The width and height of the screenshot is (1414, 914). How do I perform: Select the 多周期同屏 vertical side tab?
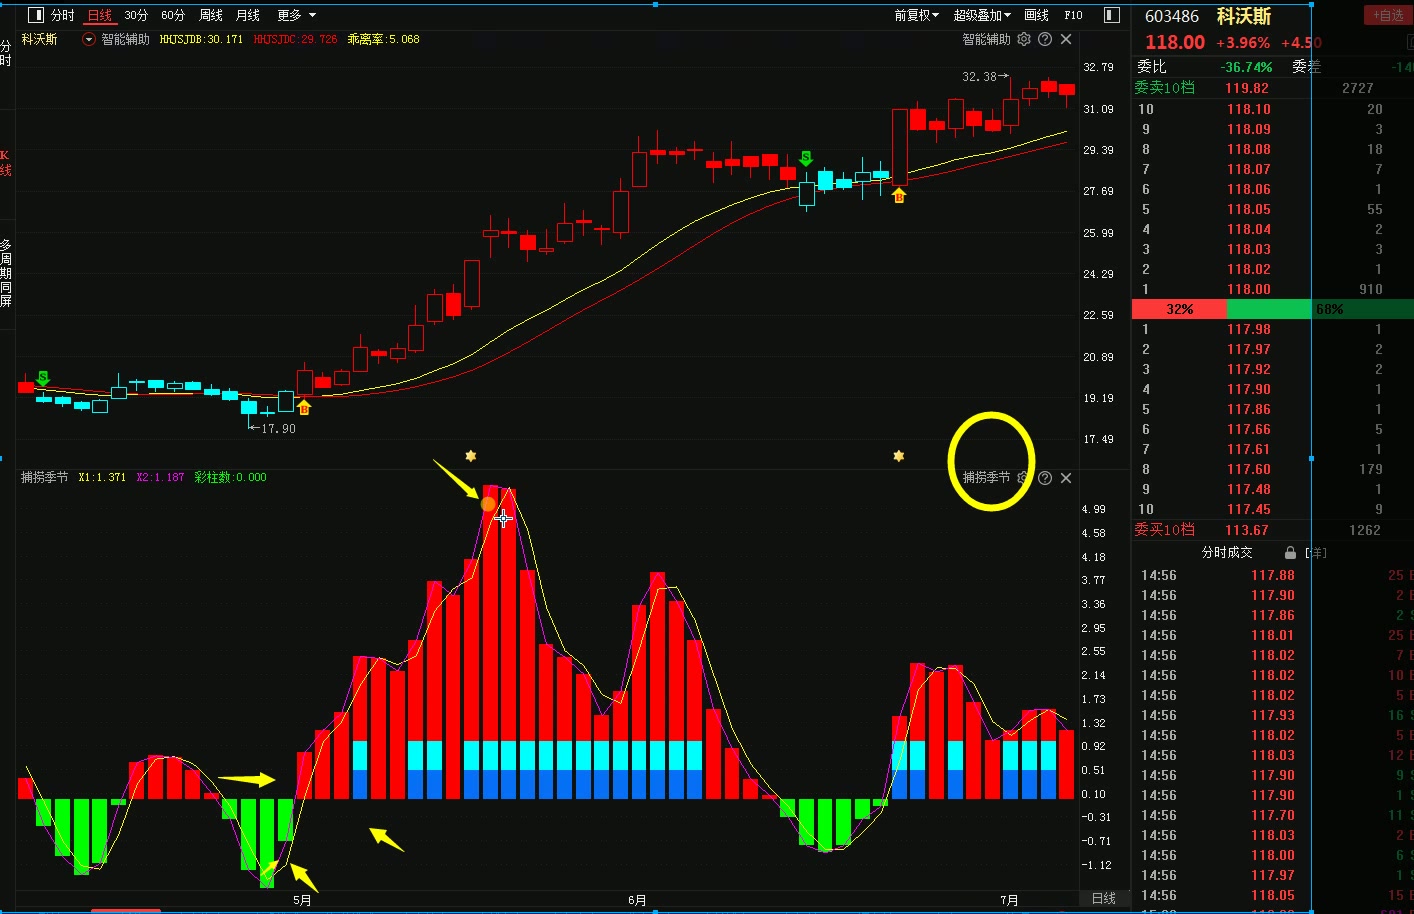click(6, 273)
